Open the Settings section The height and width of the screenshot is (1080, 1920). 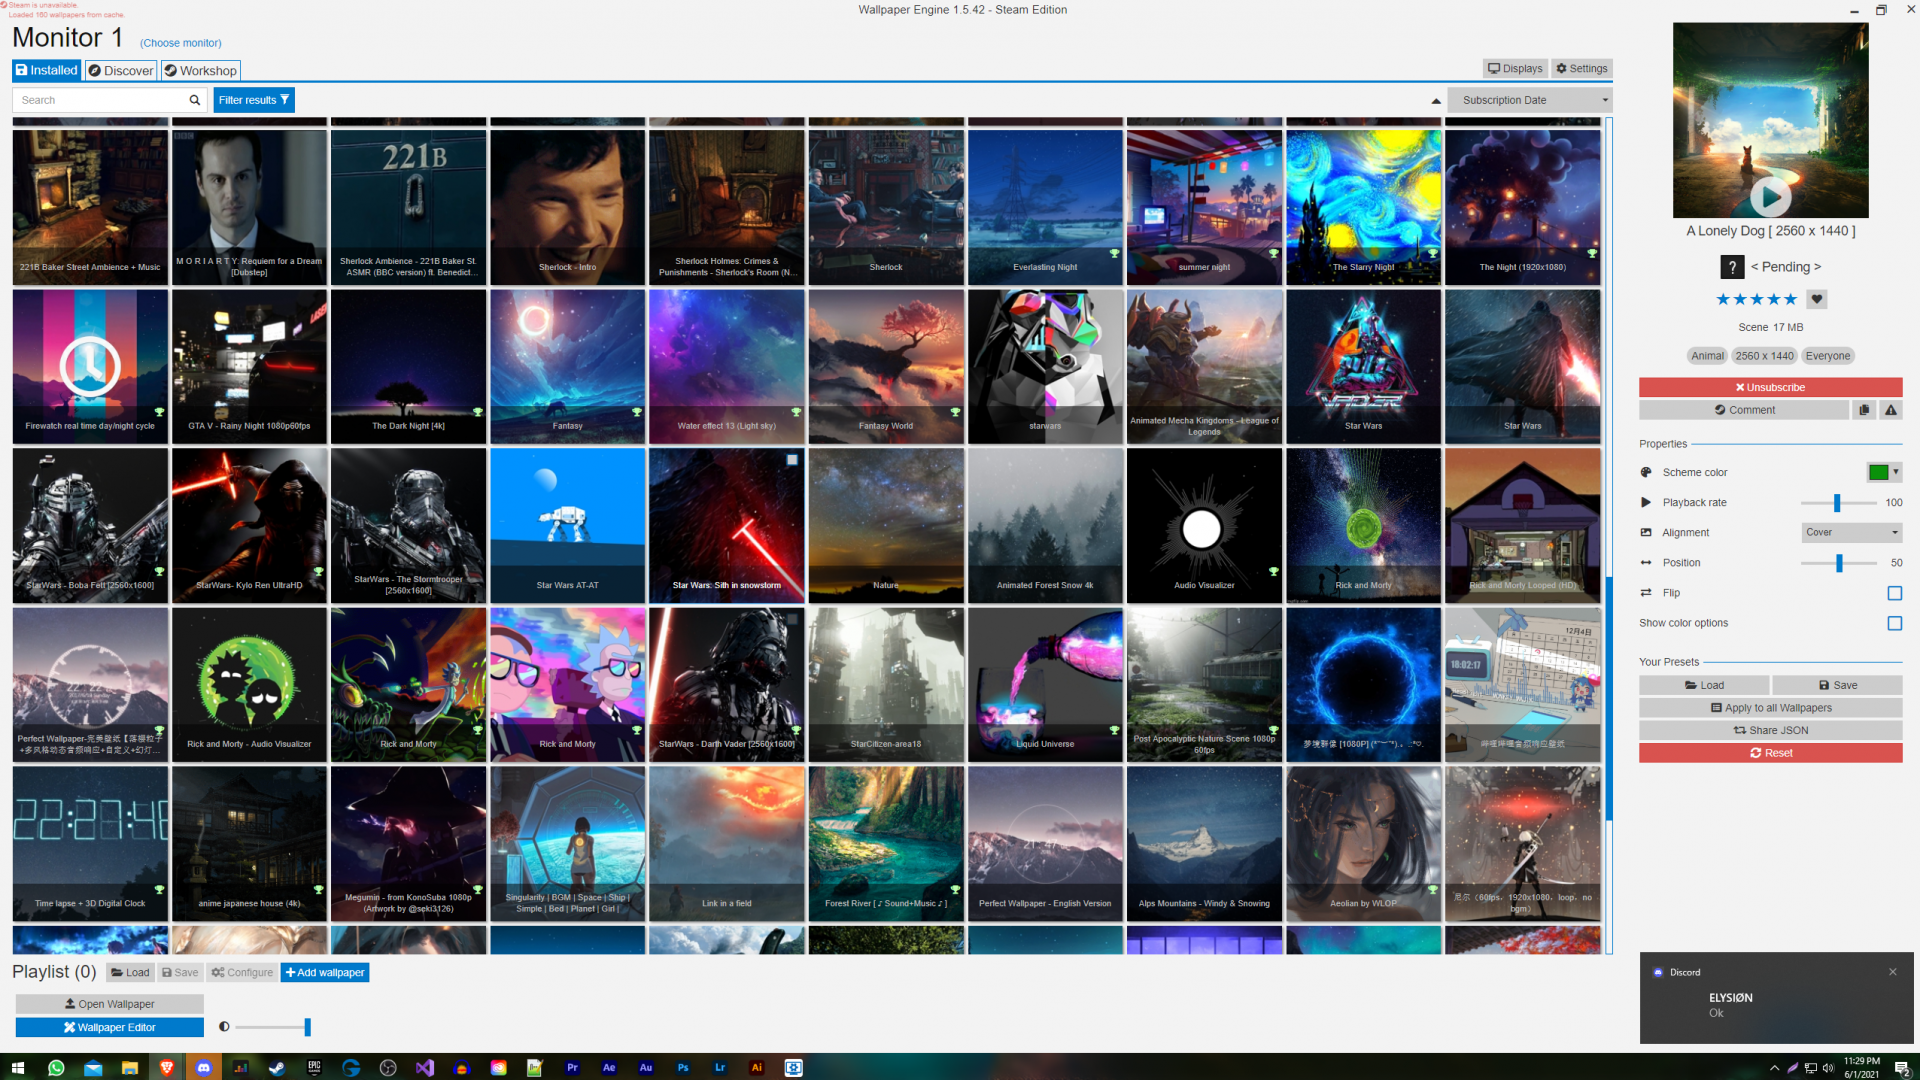1582,69
